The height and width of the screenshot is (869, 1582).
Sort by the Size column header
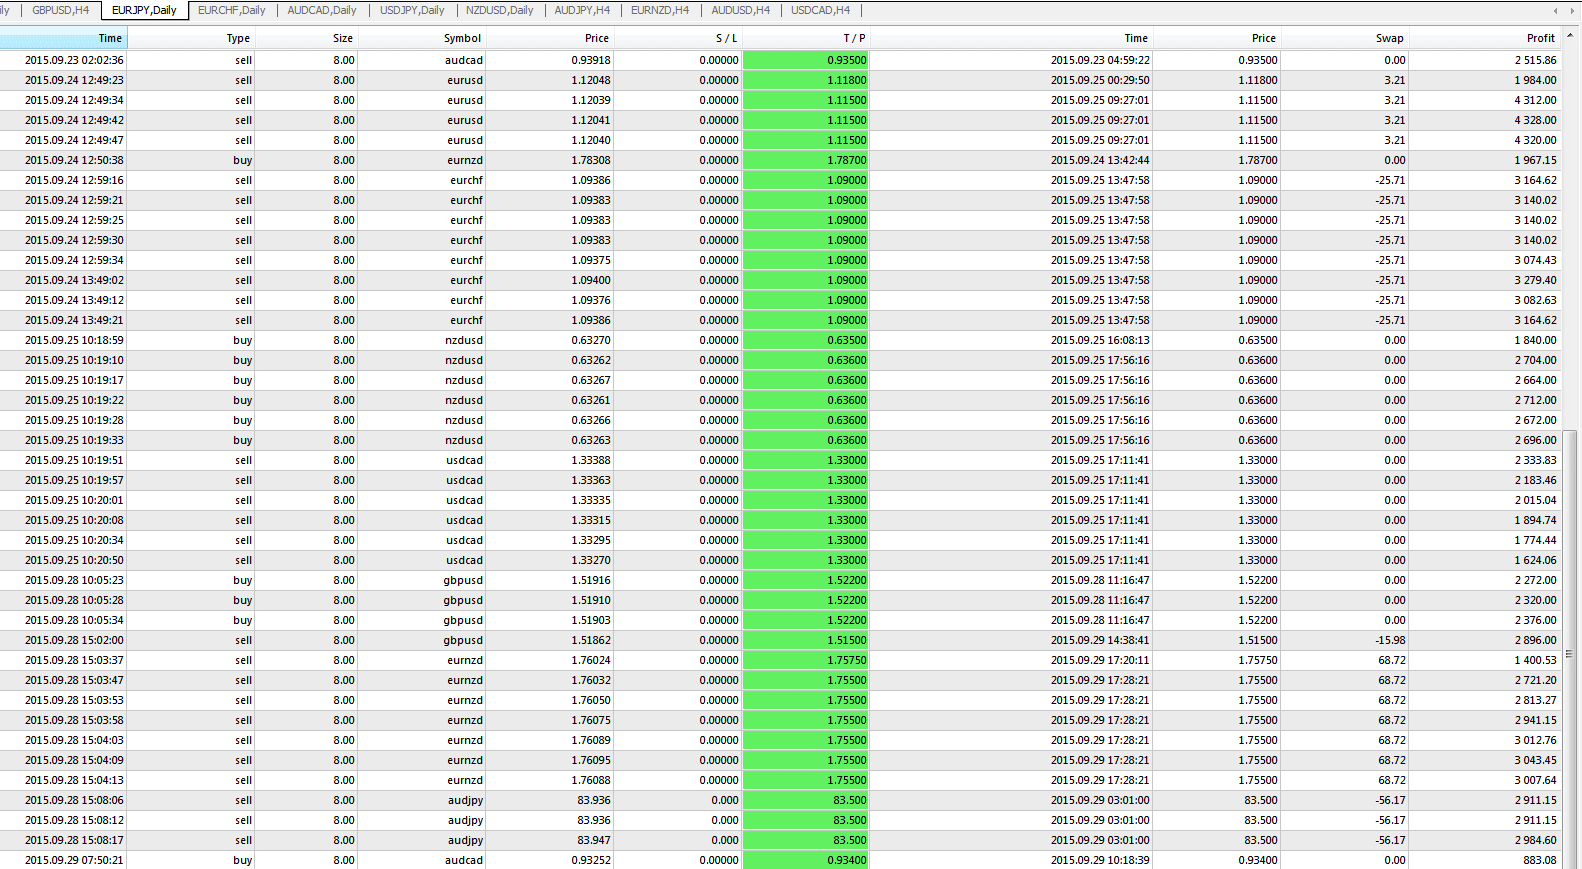[x=306, y=38]
